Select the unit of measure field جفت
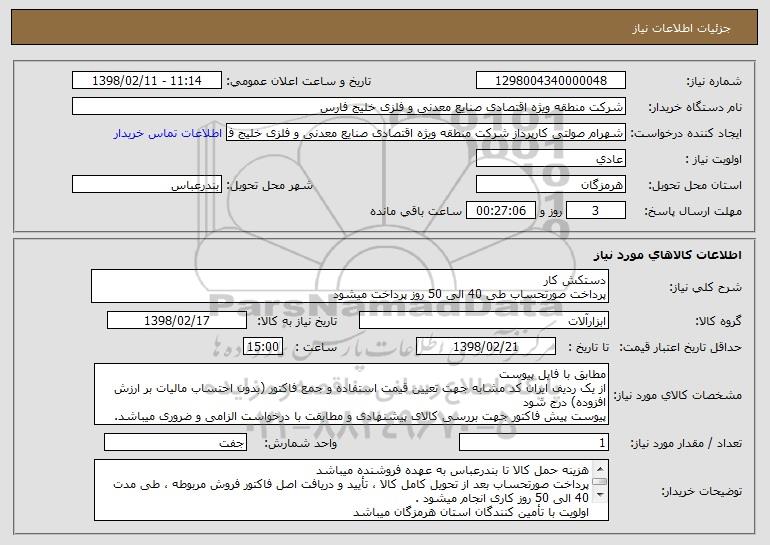 [175, 443]
